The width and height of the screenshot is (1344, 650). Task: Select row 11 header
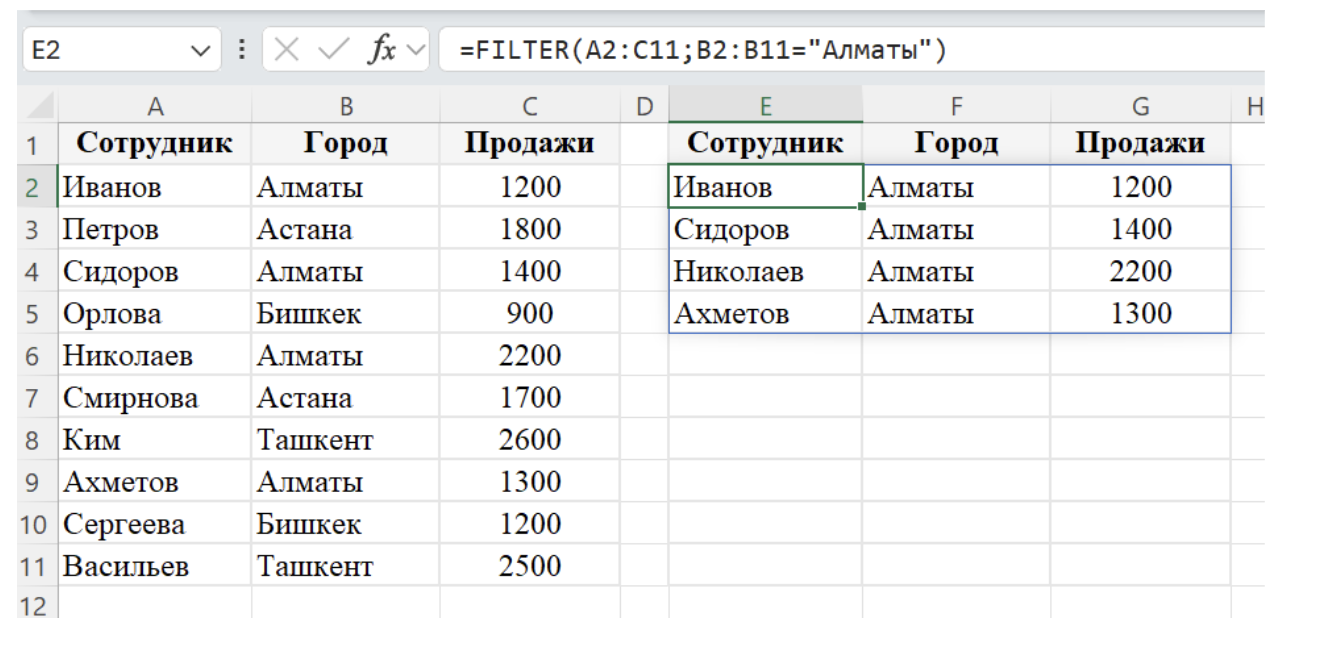click(30, 566)
